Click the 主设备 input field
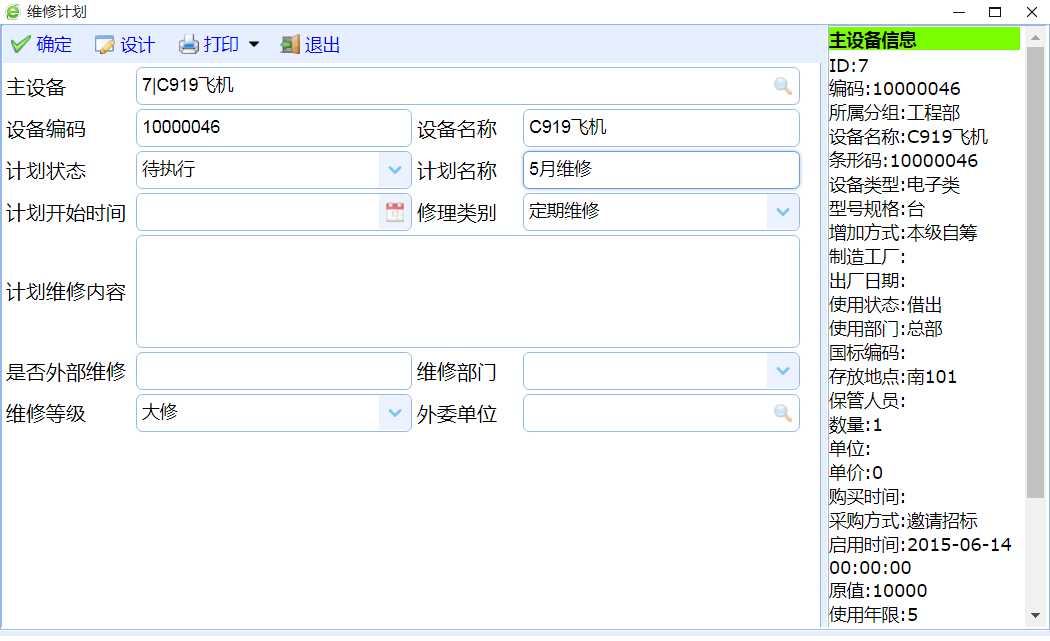1050x641 pixels. click(467, 86)
